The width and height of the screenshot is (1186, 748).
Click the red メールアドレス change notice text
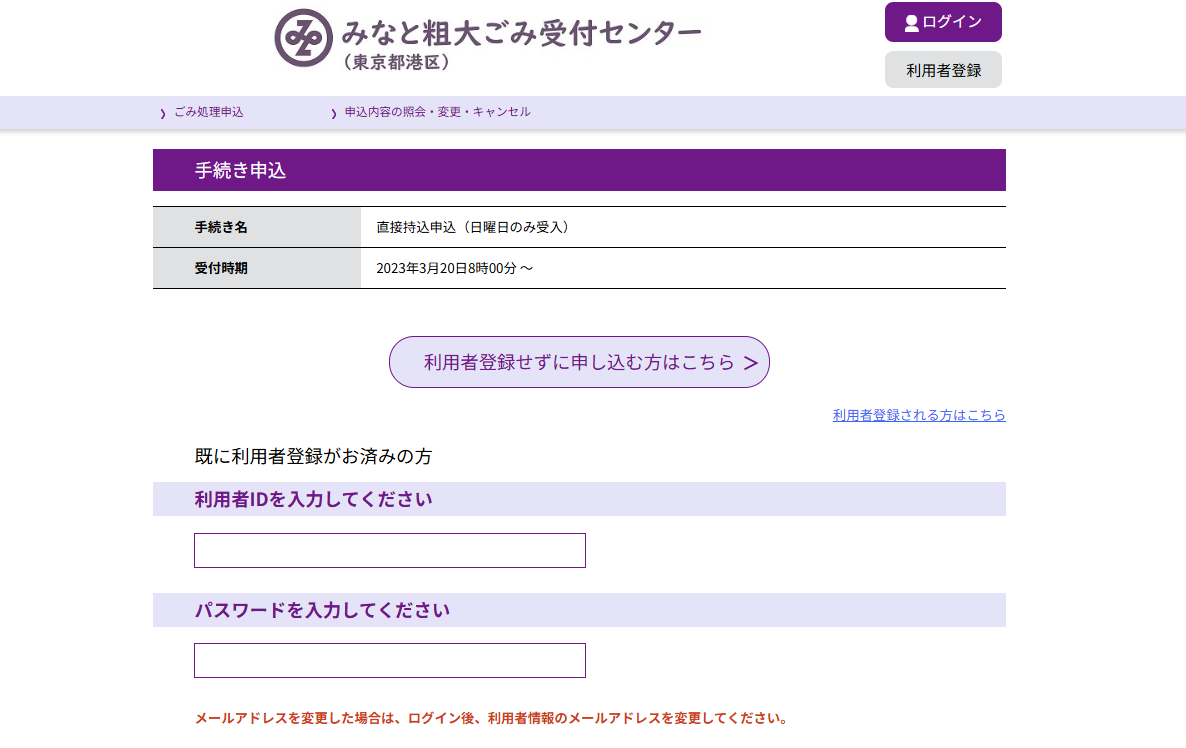491,718
